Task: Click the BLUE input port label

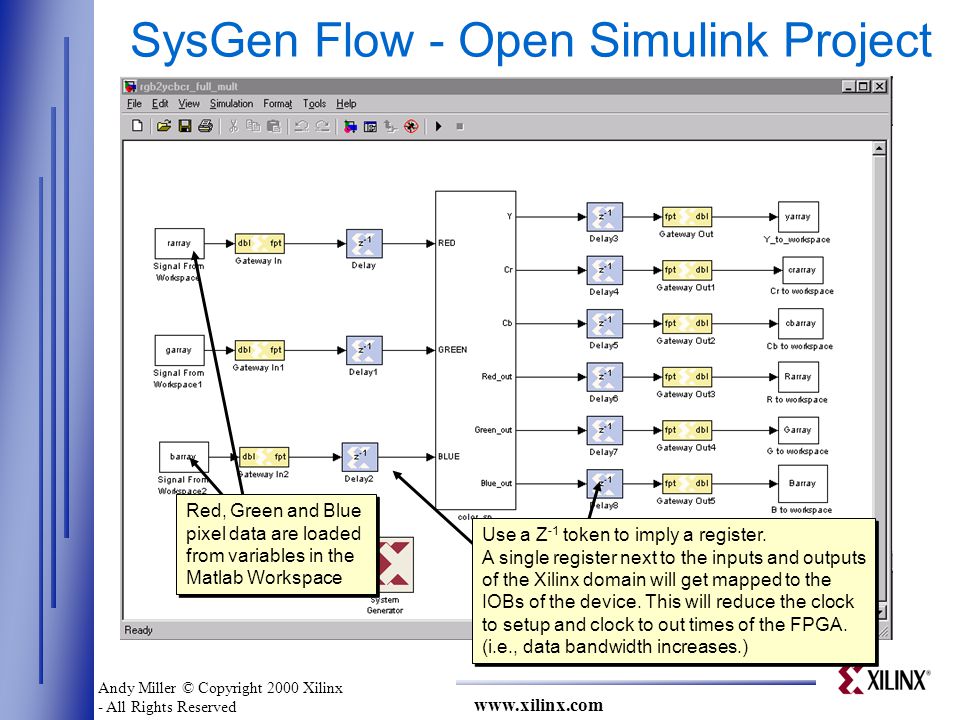Action: pyautogui.click(x=449, y=457)
